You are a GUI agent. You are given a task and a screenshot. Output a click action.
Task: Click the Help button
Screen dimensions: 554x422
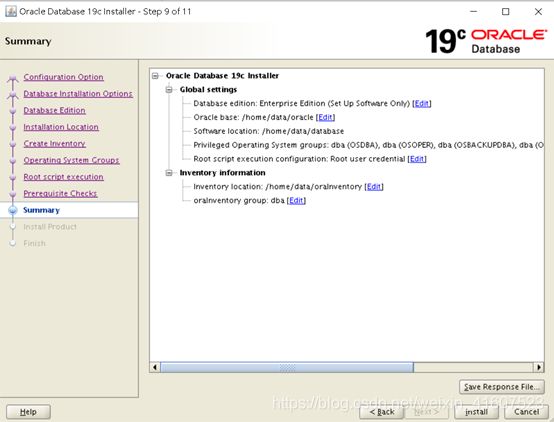tap(28, 412)
